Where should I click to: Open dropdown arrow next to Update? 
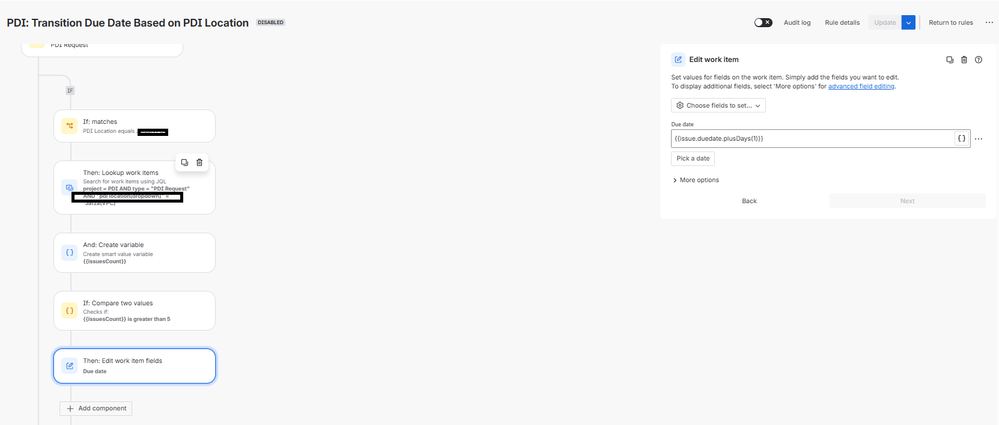tap(908, 22)
